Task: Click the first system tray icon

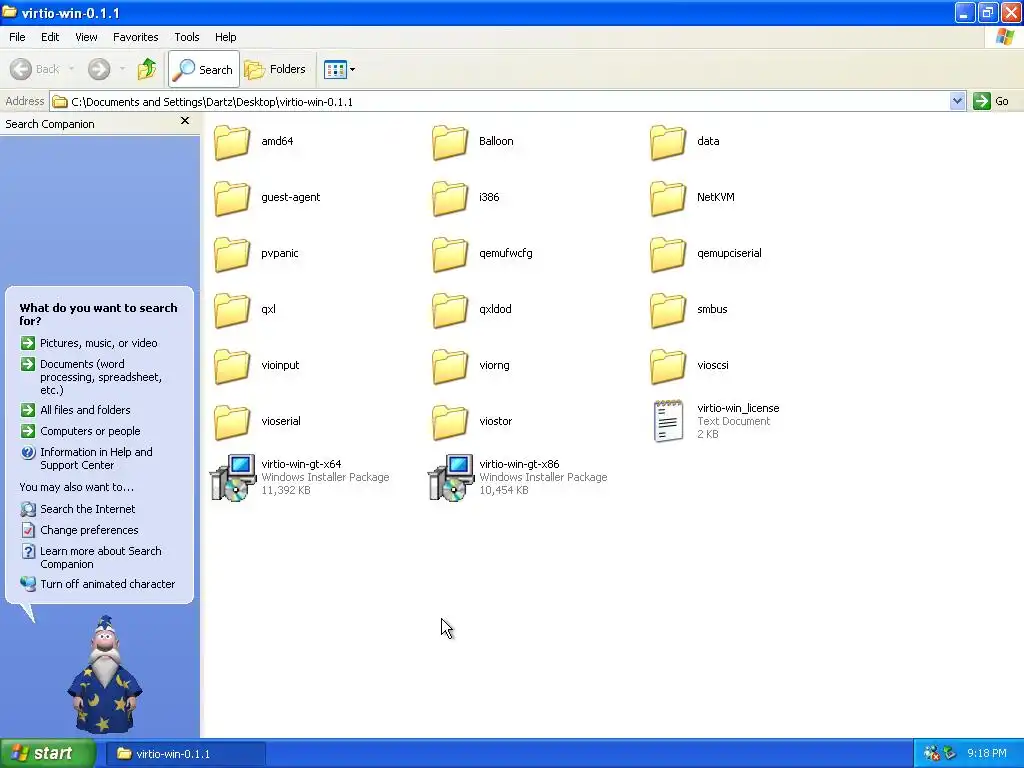Action: pos(931,754)
